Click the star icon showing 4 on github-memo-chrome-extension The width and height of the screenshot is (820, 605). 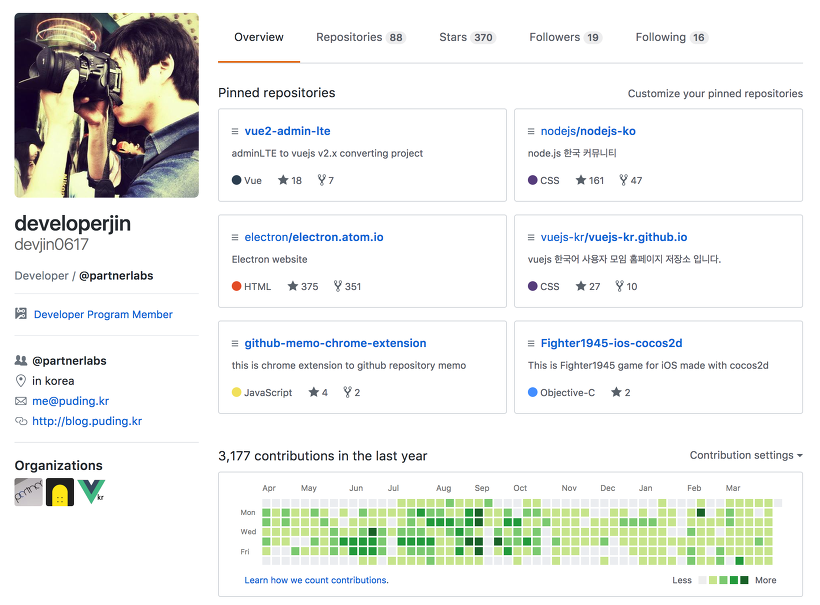tap(314, 392)
